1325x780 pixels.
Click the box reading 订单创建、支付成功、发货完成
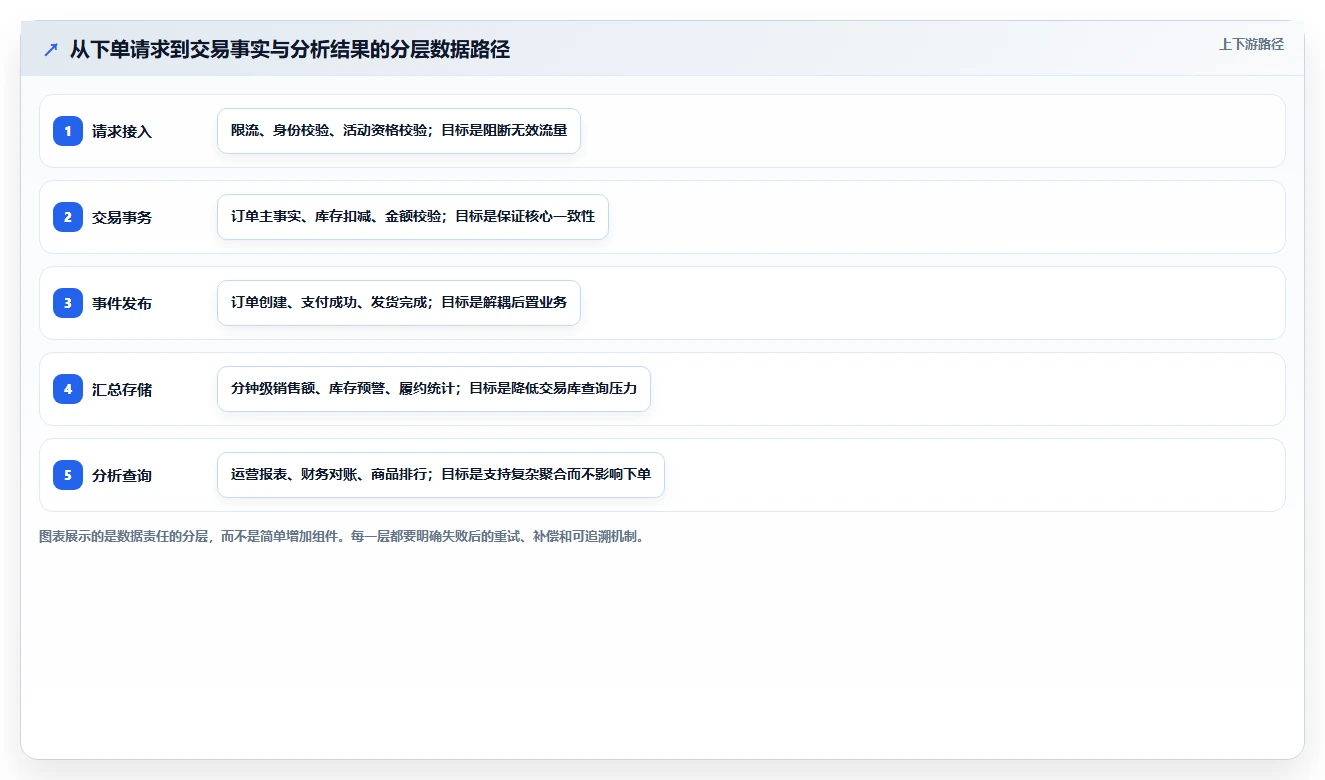pyautogui.click(x=399, y=303)
